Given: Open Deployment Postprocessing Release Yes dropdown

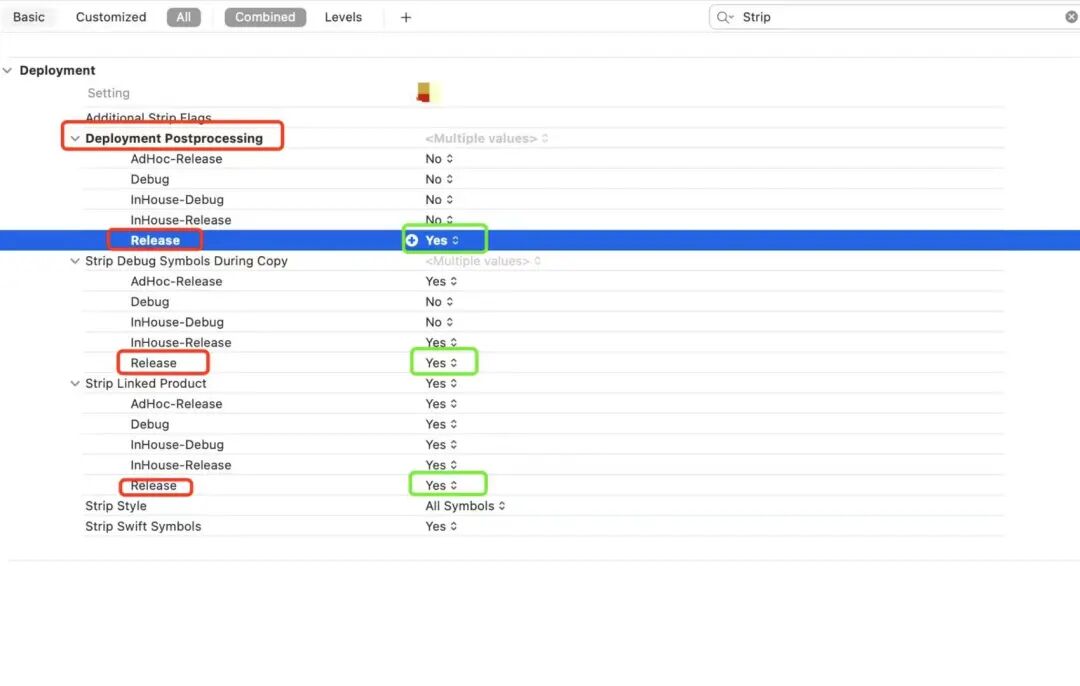Looking at the screenshot, I should coord(442,240).
